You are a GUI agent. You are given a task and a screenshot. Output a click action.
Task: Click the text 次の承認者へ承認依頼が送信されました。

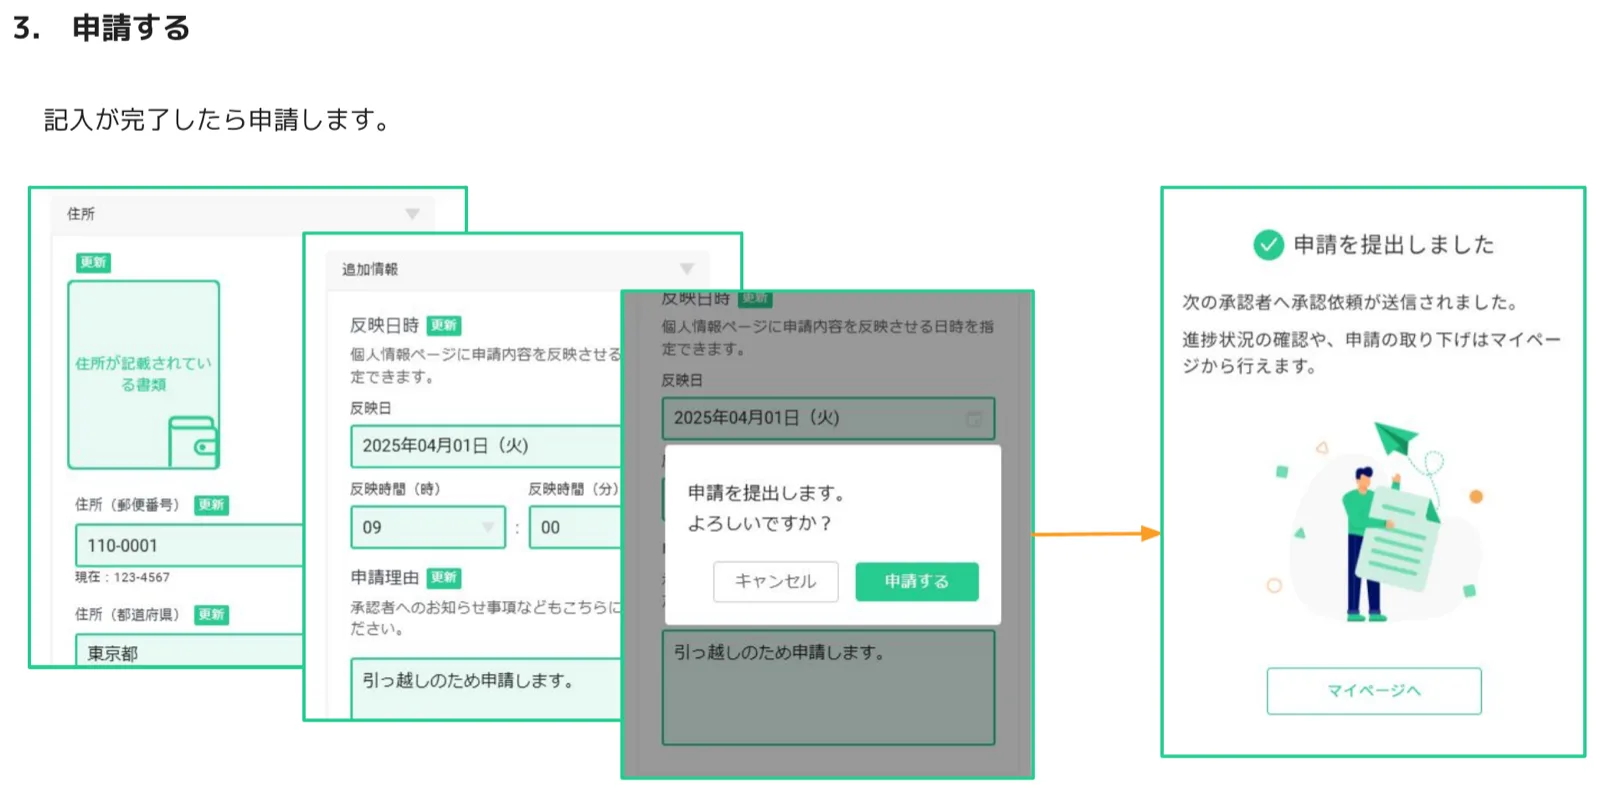[1350, 302]
